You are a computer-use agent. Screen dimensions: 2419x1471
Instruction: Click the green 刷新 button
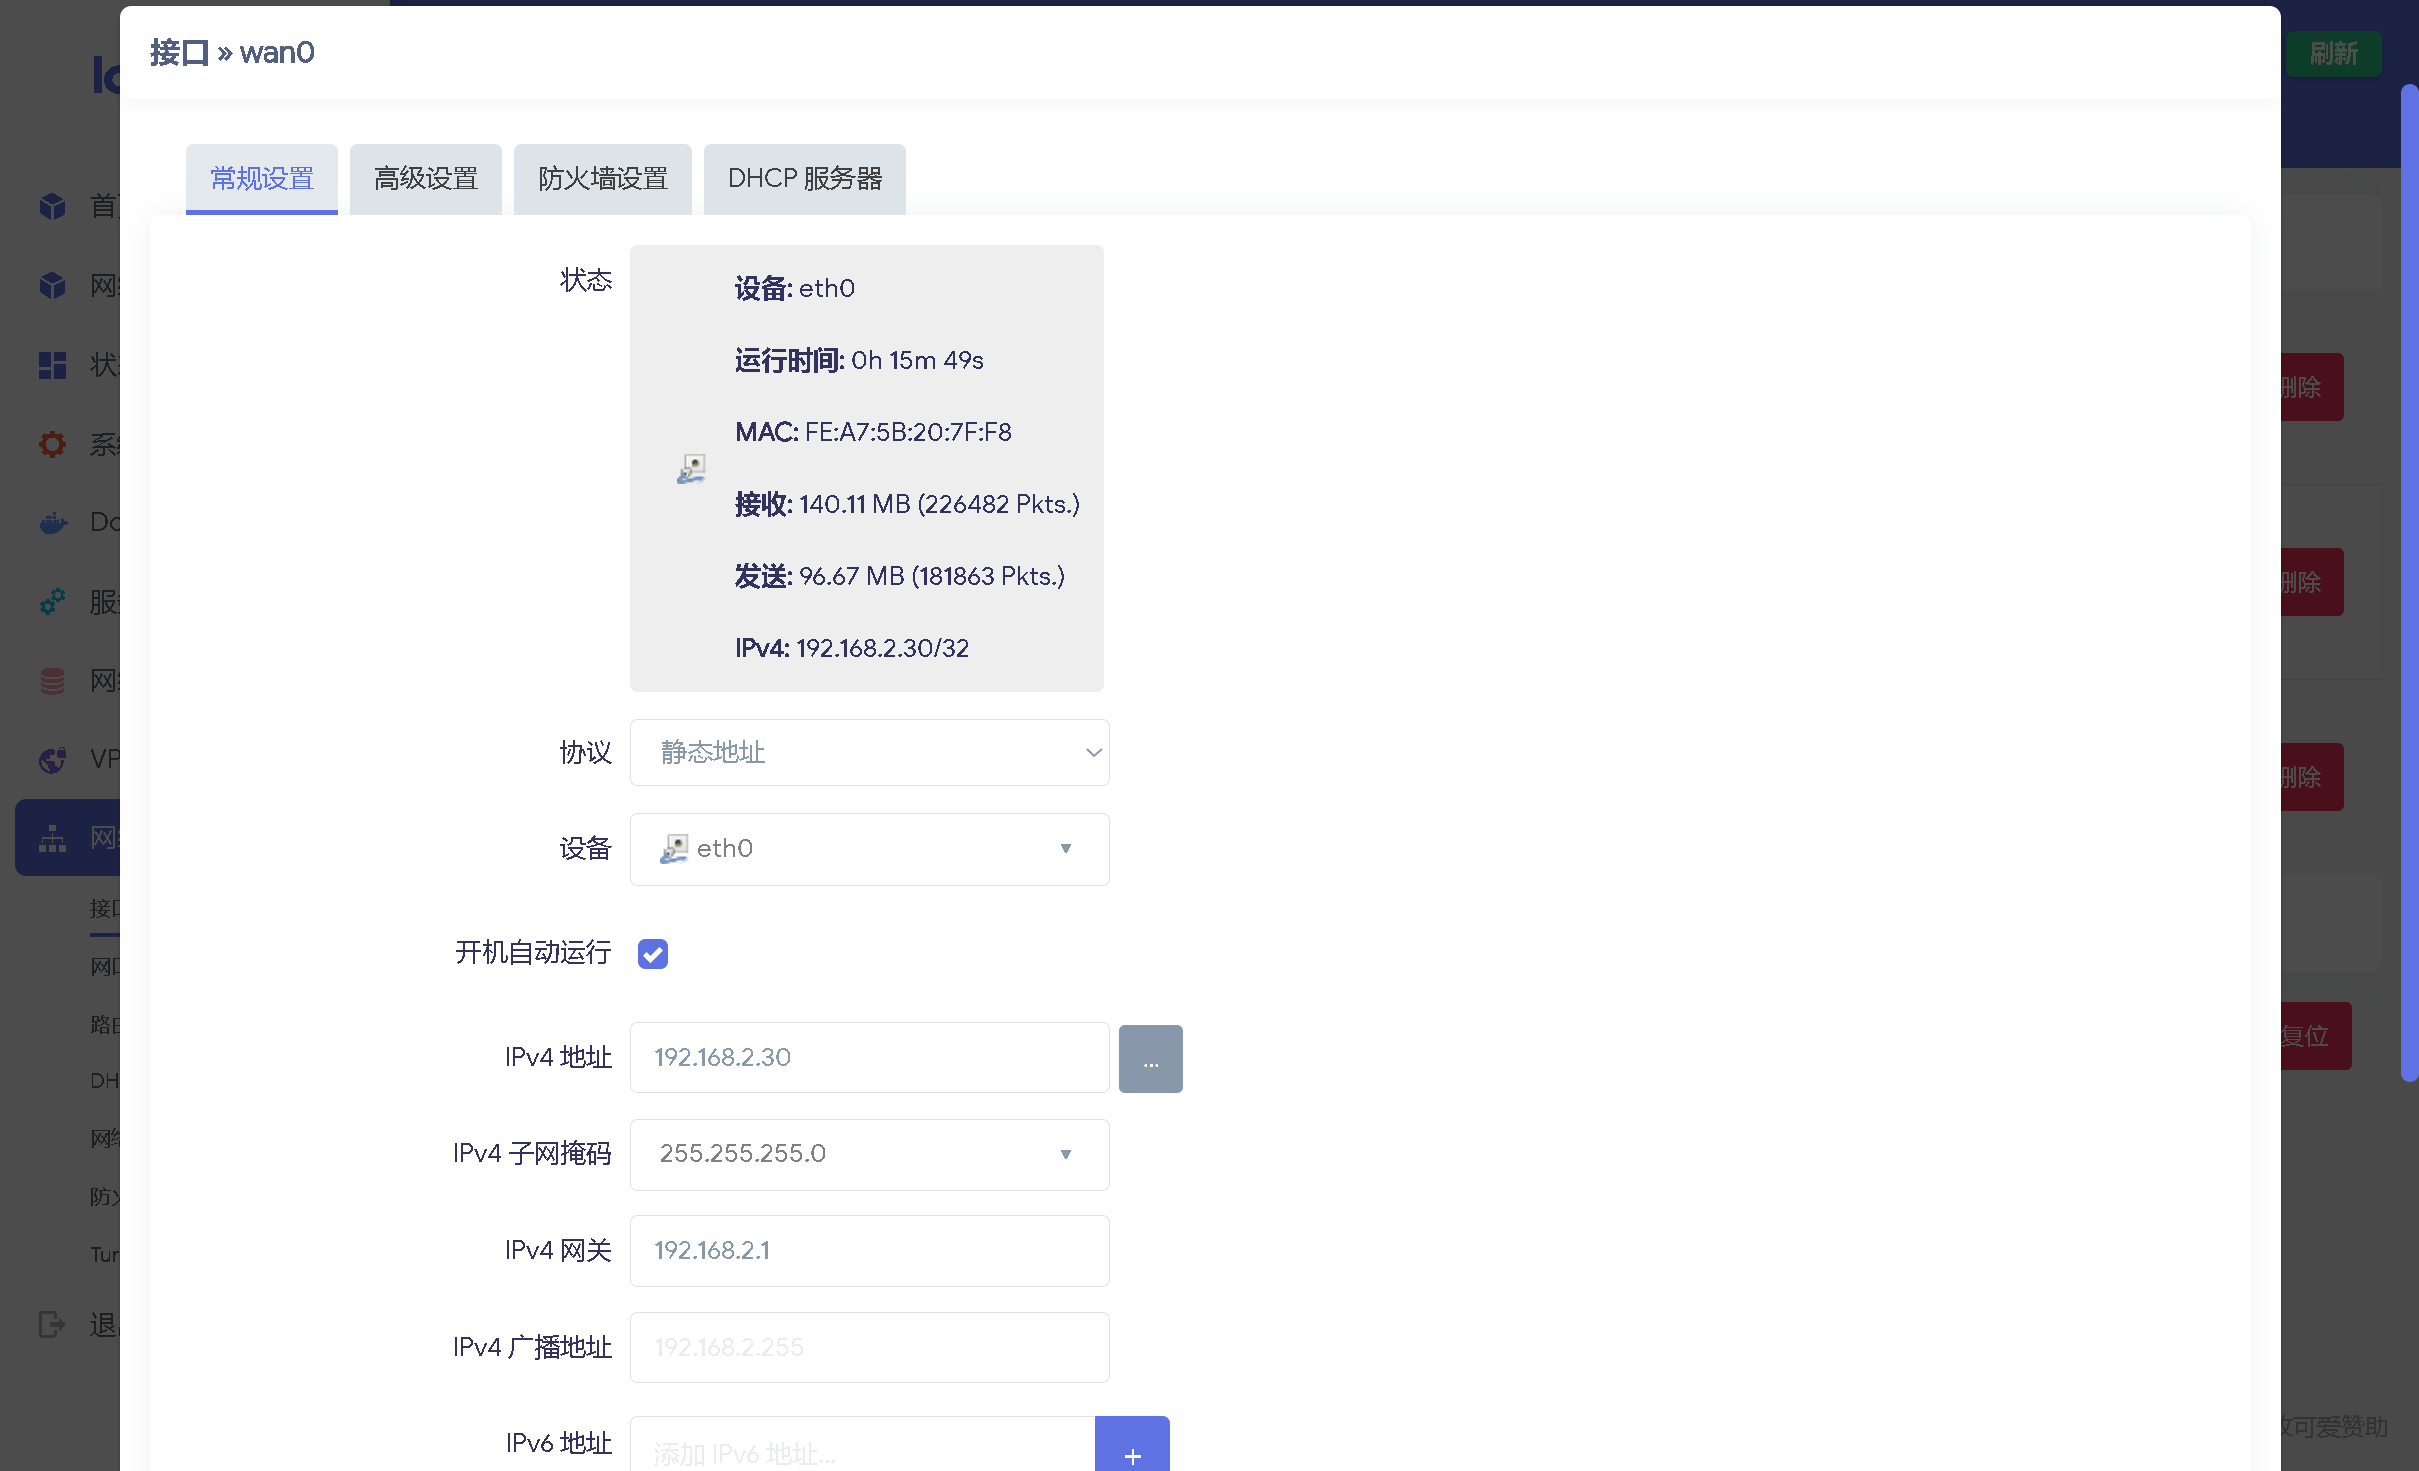point(2333,53)
